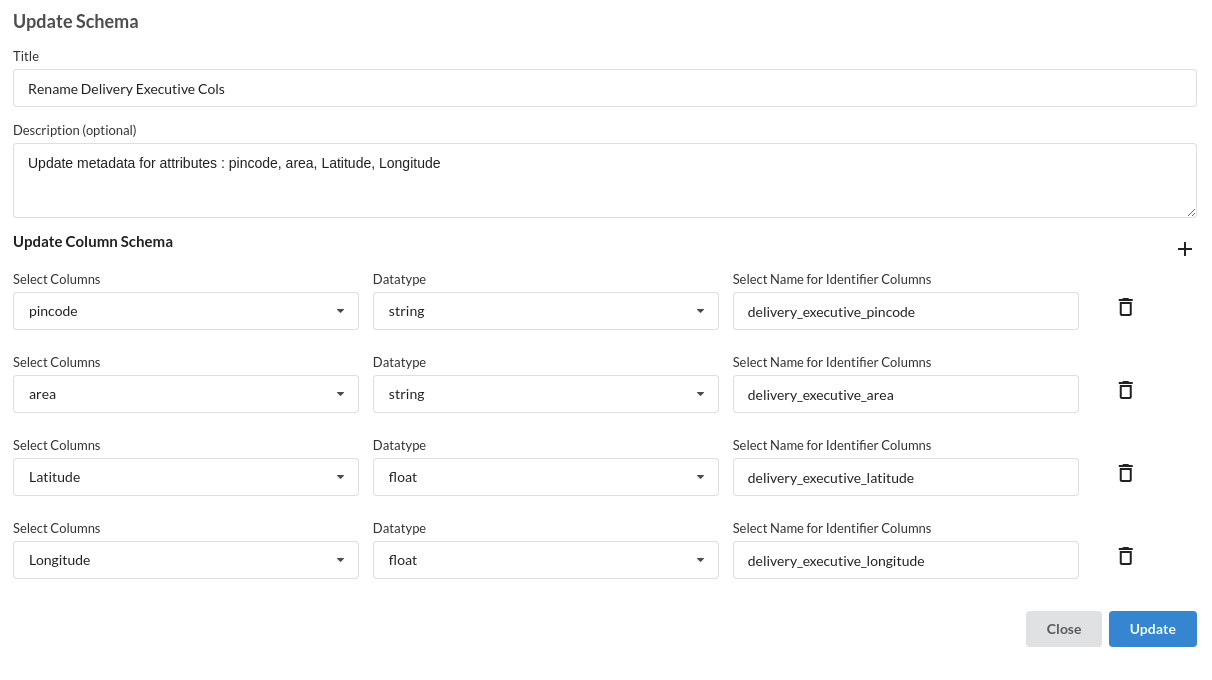The width and height of the screenshot is (1212, 680).
Task: Change datatype string for area row
Action: pyautogui.click(x=546, y=394)
